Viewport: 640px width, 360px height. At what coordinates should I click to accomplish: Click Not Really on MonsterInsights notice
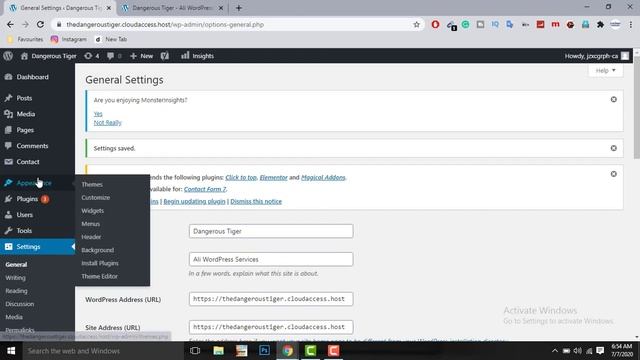tap(108, 122)
